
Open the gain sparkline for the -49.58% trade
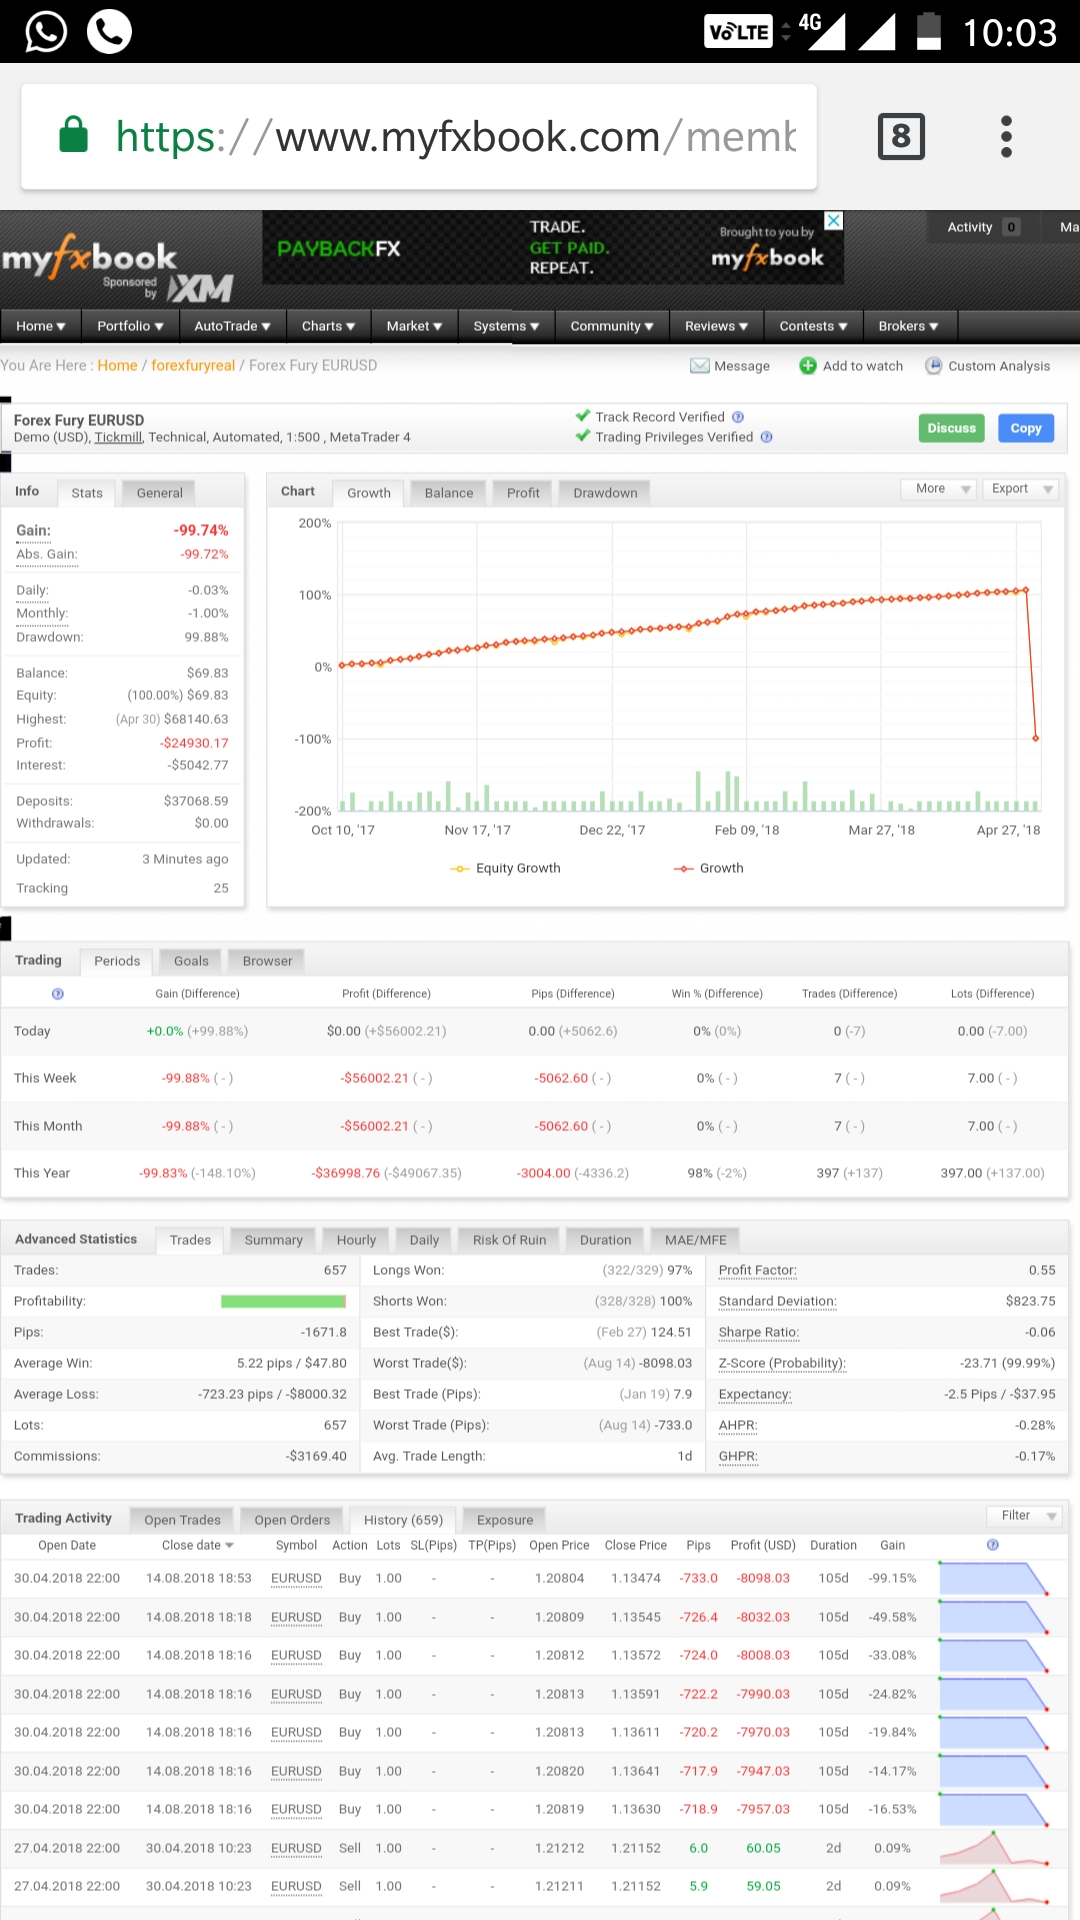click(994, 1617)
